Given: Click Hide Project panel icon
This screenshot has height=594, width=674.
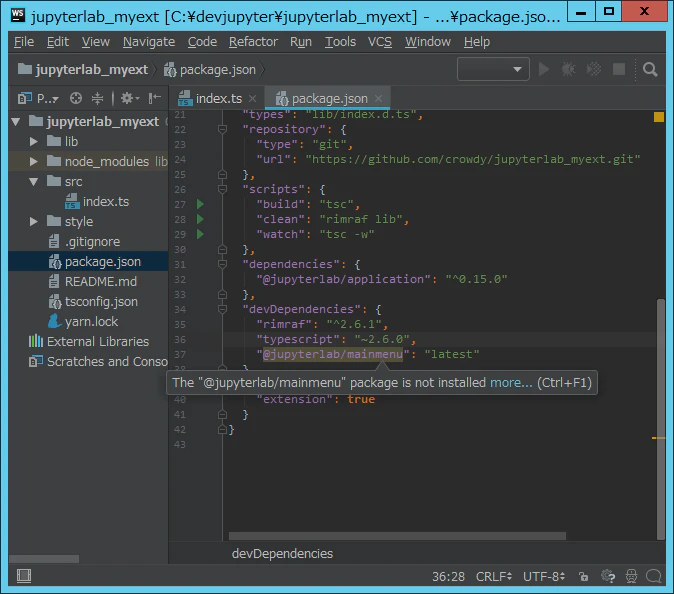Looking at the screenshot, I should click(154, 98).
